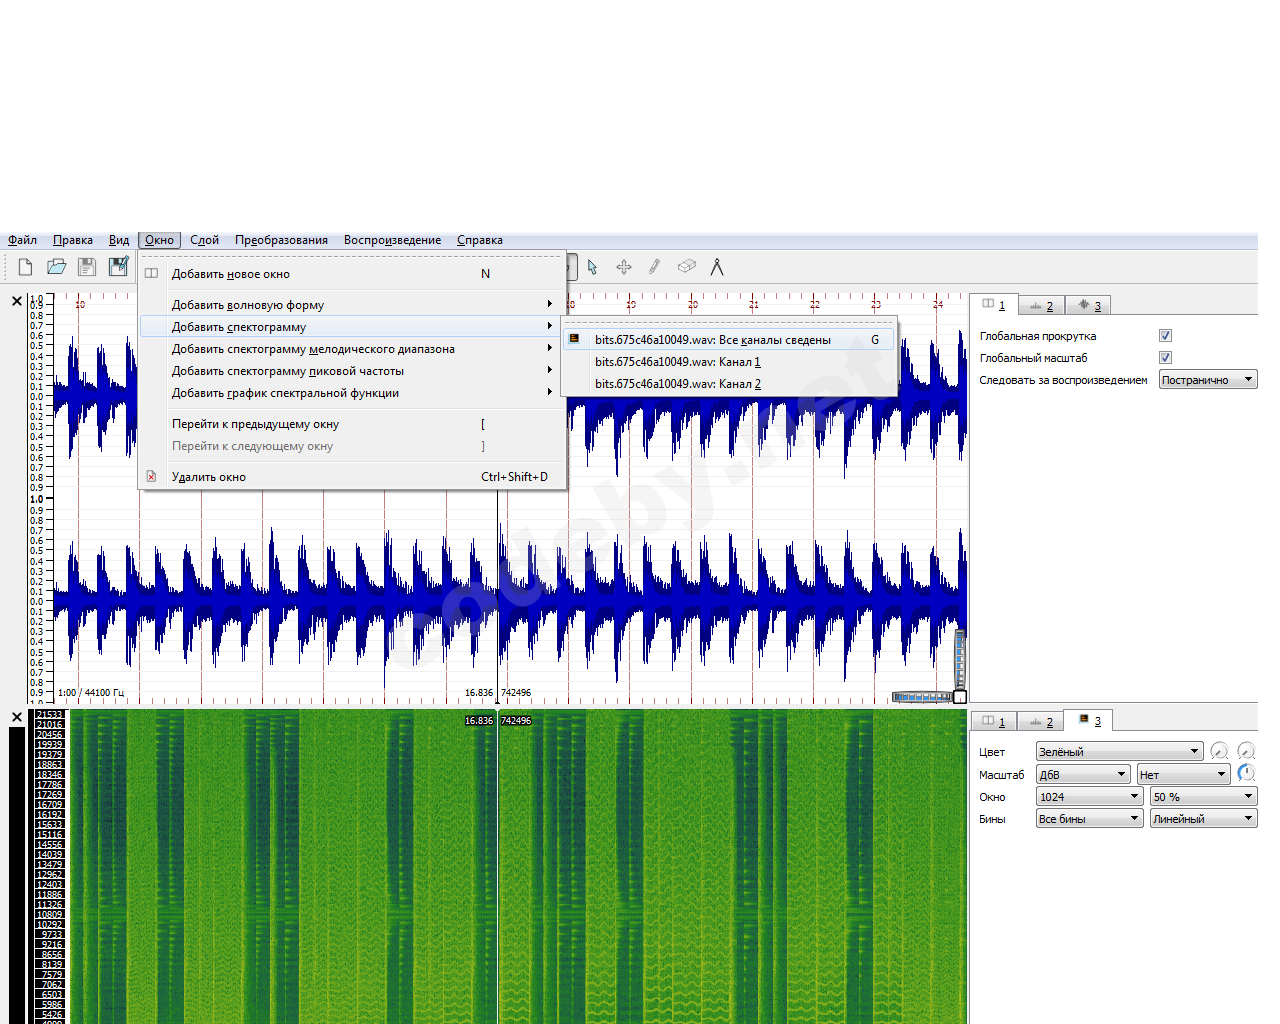Expand the Окно size dropdown showing 1024
Screen dimensions: 1280x1024
[1089, 797]
